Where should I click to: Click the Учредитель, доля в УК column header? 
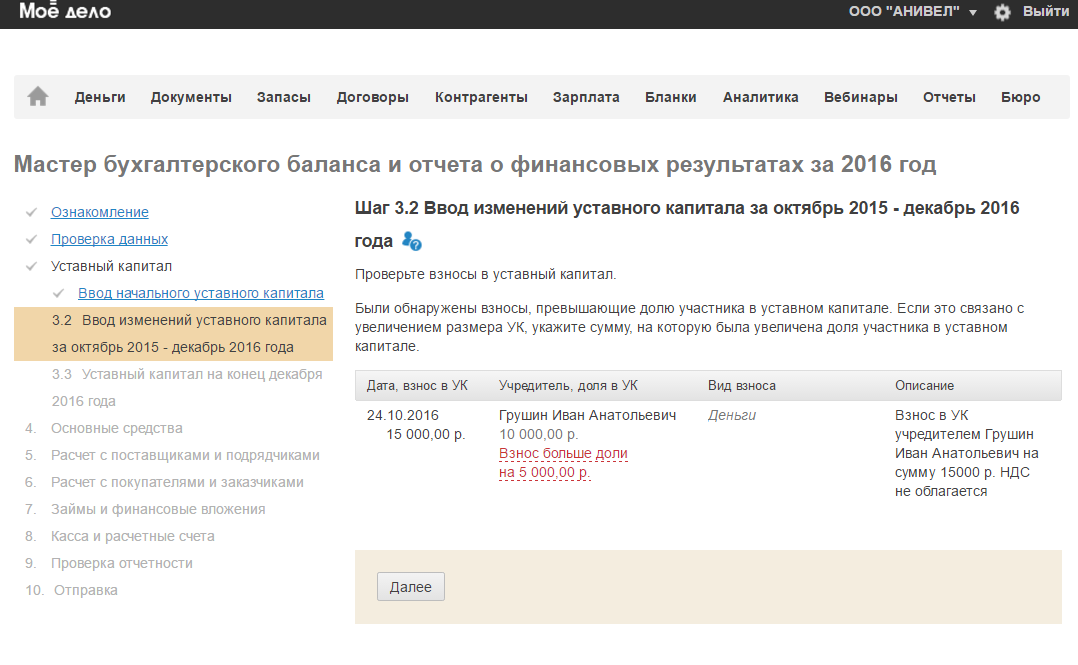(x=569, y=386)
